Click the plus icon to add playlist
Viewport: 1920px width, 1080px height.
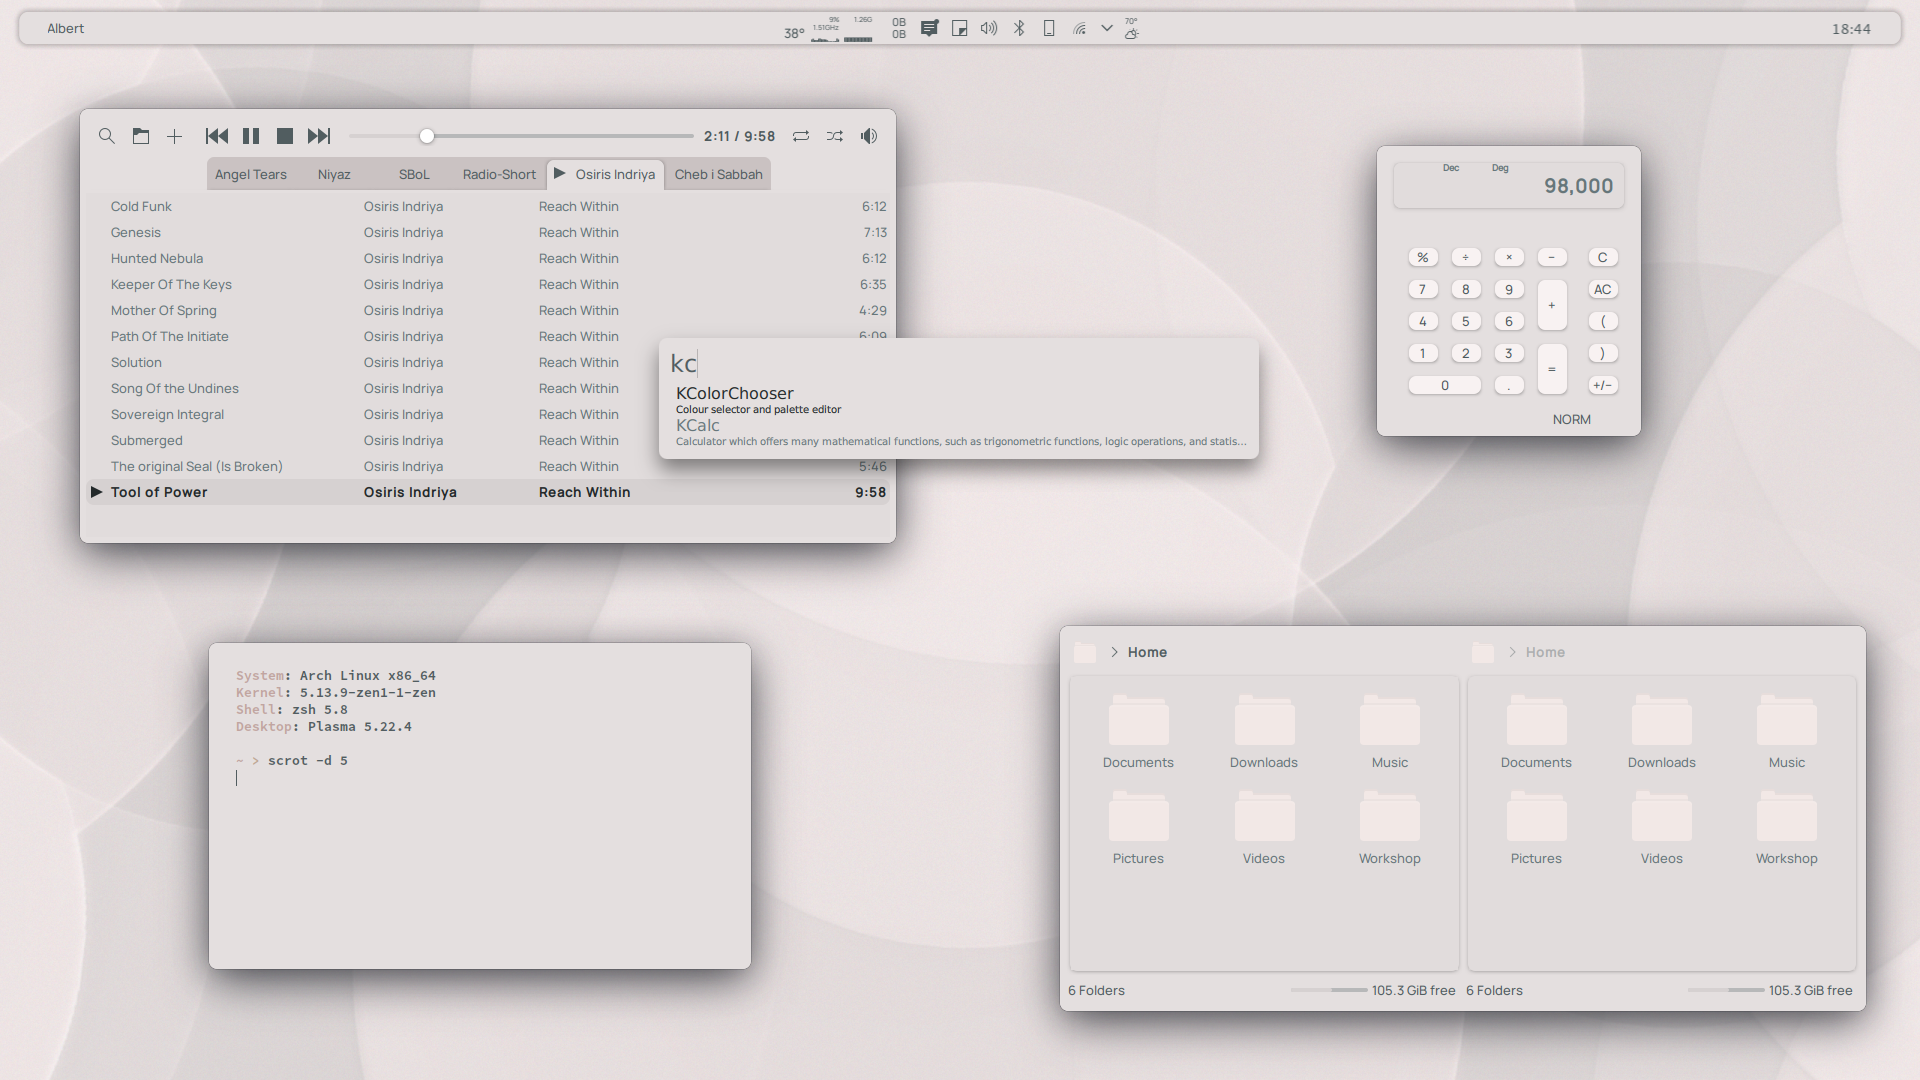click(174, 136)
